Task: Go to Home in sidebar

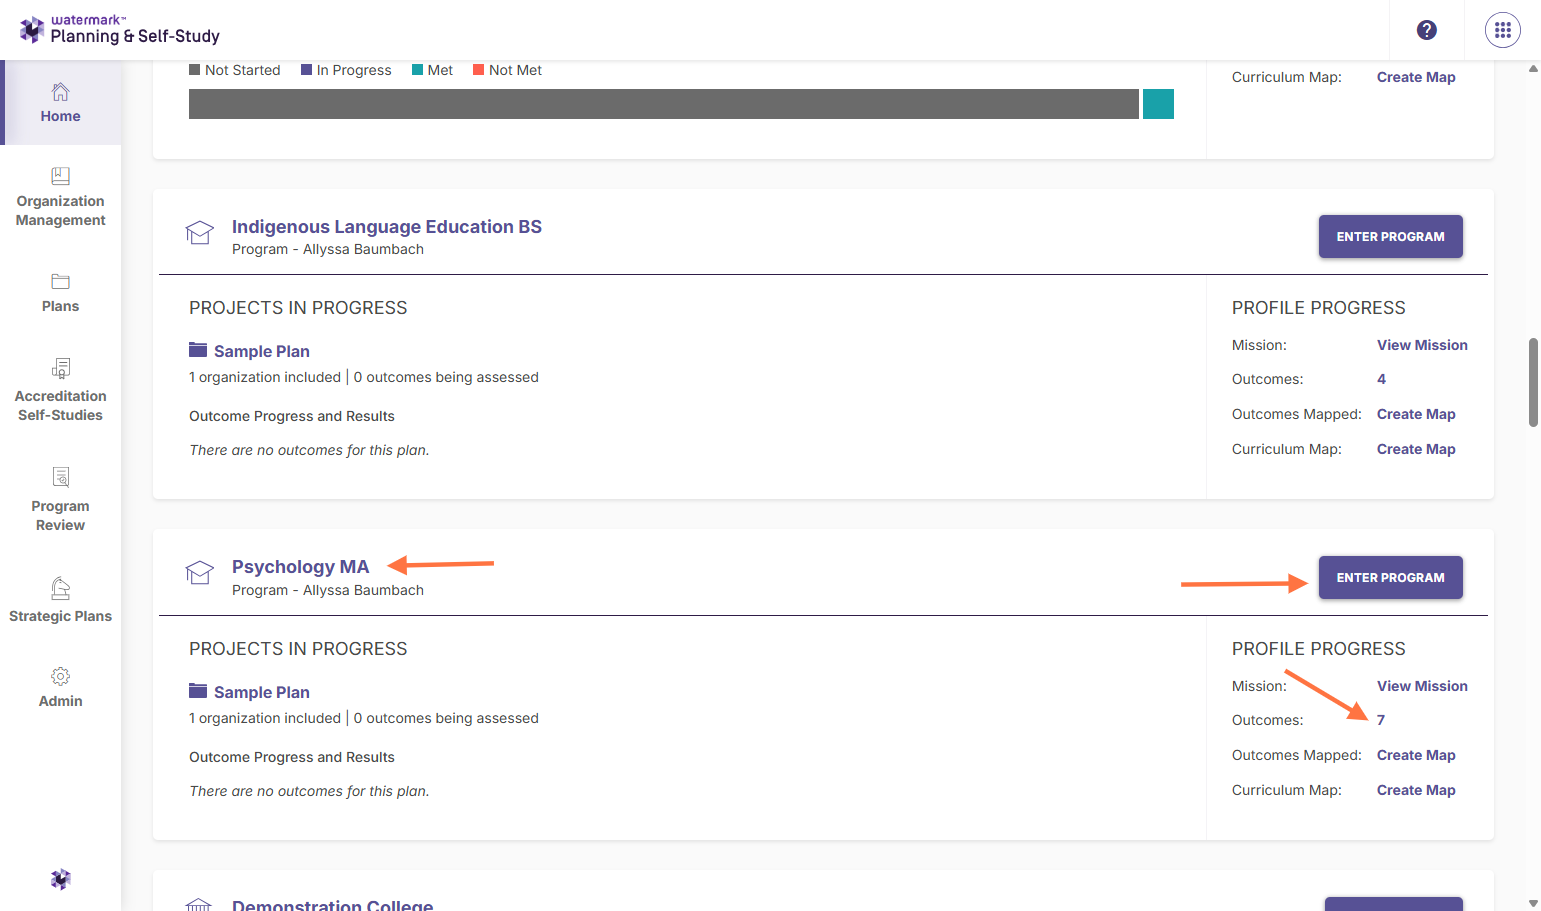Action: (x=60, y=103)
